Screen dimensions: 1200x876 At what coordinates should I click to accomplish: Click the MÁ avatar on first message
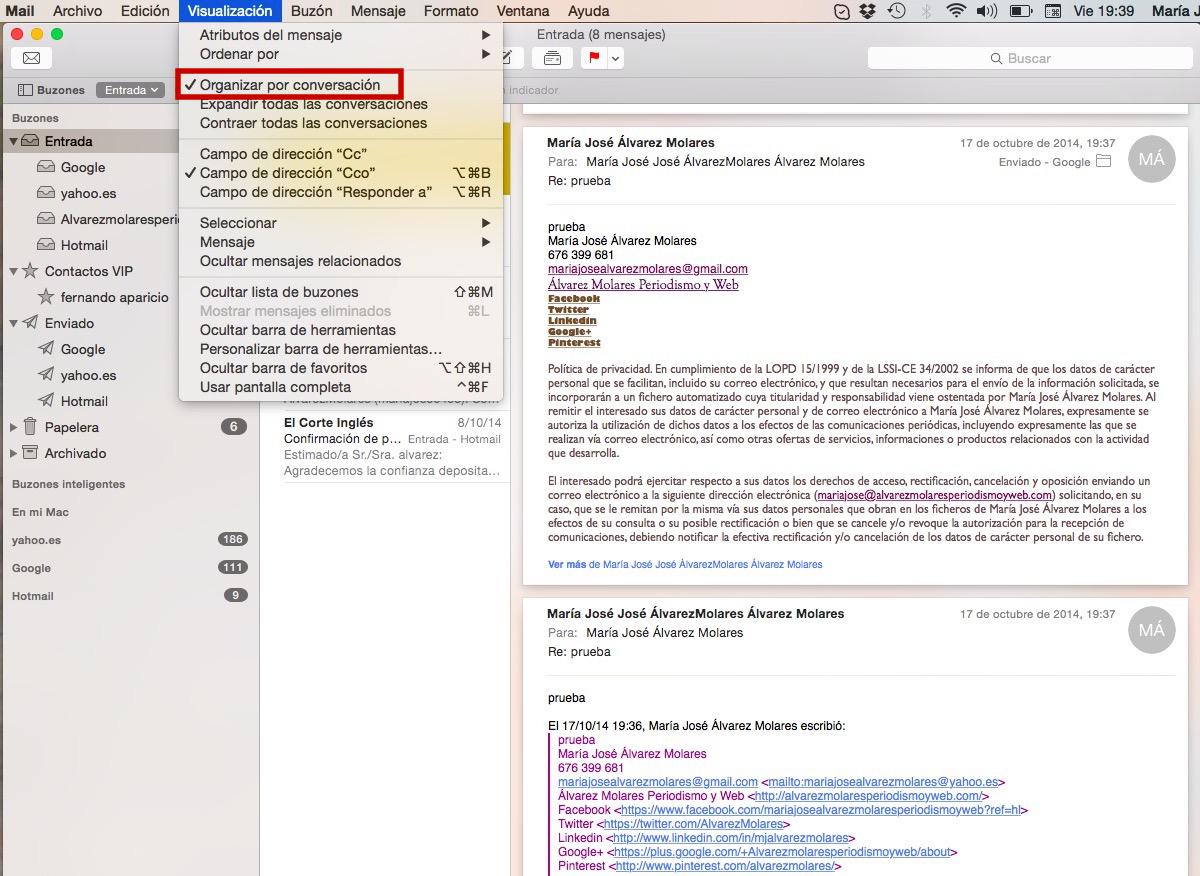click(x=1151, y=159)
